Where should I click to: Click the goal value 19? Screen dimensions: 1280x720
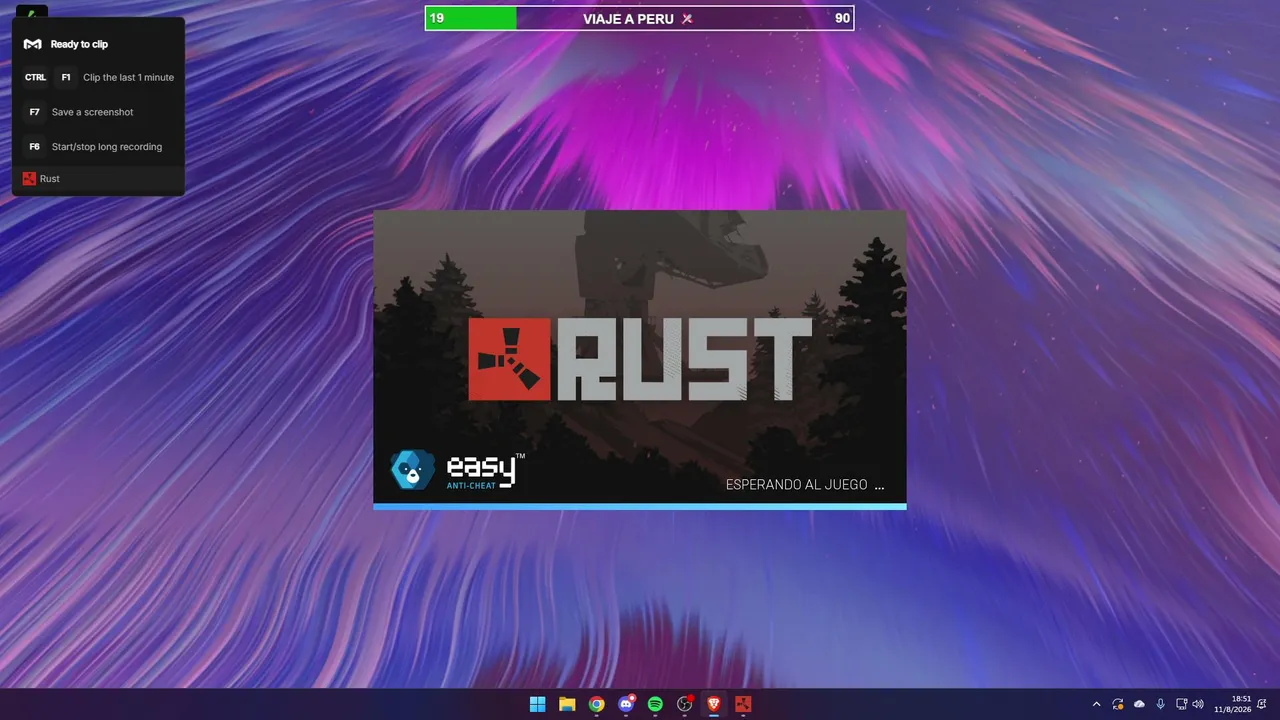[437, 18]
